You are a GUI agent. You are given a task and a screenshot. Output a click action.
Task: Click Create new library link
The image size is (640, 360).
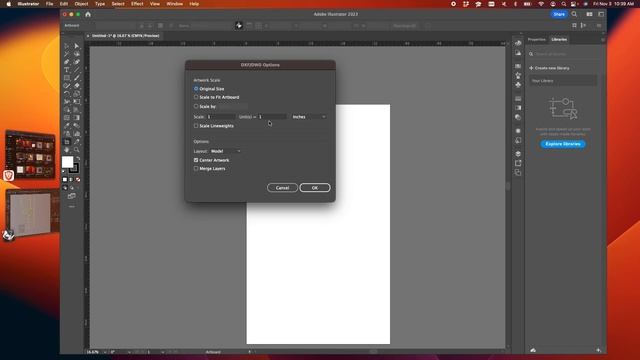(x=549, y=68)
